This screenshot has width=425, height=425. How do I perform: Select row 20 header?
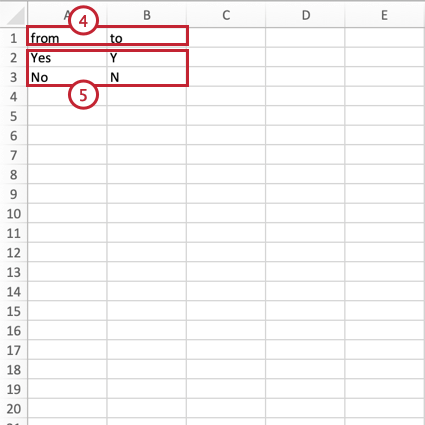(13, 409)
